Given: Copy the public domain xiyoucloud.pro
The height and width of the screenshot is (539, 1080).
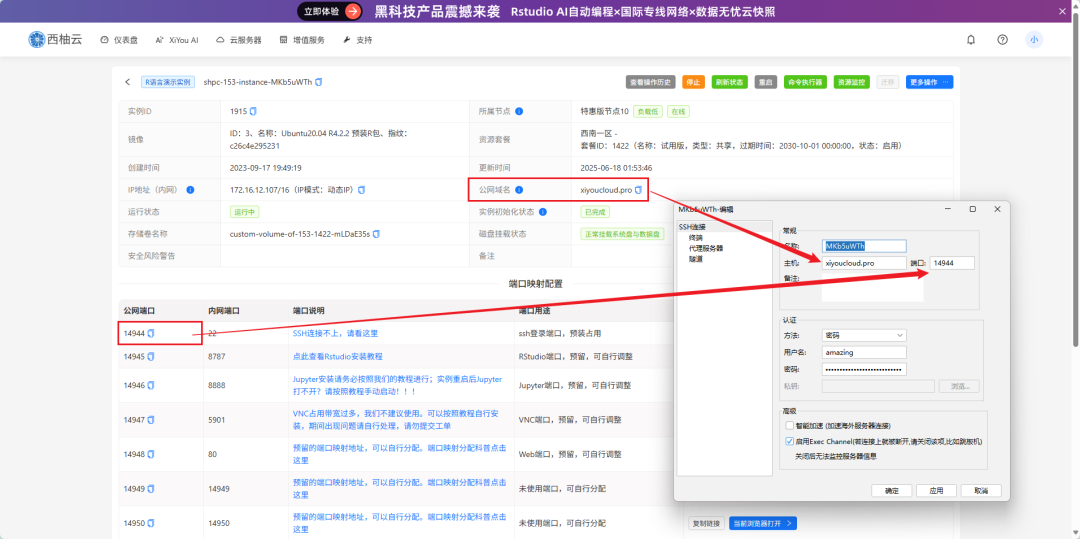Looking at the screenshot, I should pos(638,189).
